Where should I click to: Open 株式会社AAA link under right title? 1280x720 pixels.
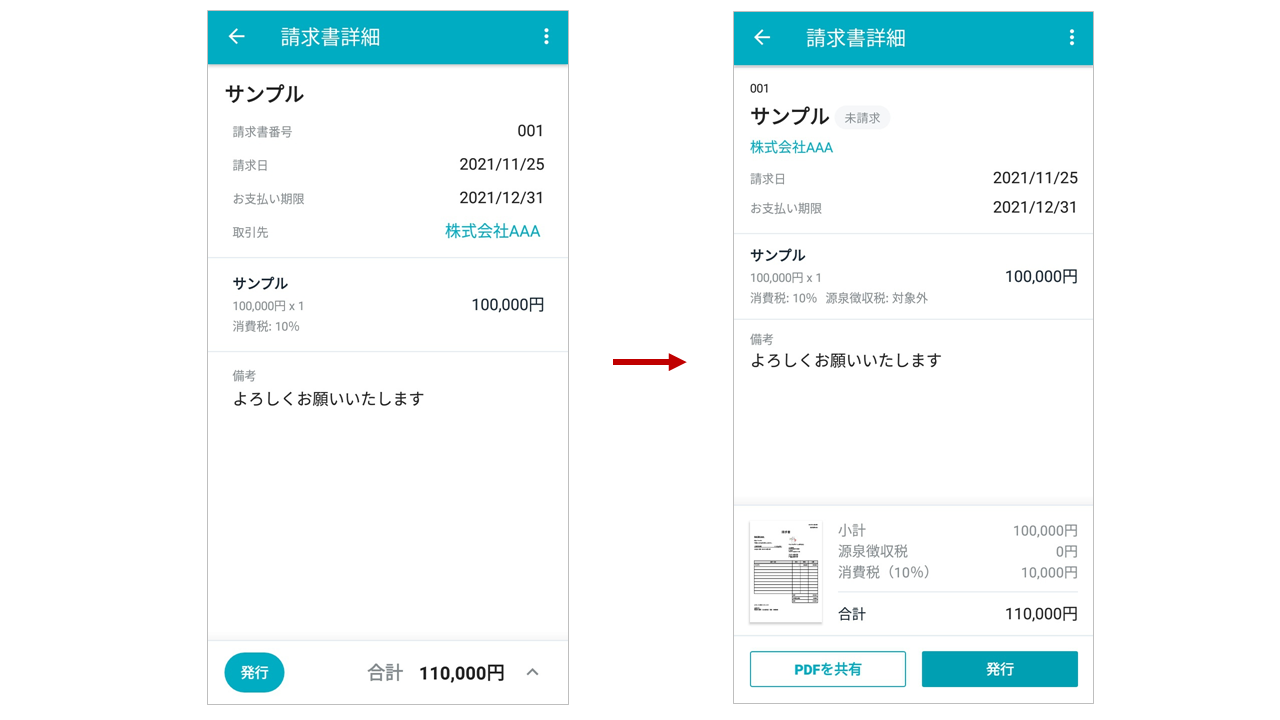[x=791, y=147]
